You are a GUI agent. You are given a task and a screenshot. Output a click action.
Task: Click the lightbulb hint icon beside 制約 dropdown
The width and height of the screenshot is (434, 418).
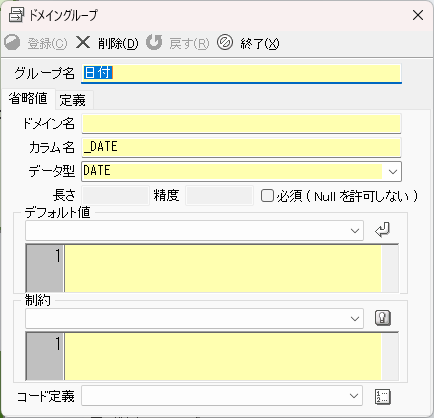click(x=383, y=318)
